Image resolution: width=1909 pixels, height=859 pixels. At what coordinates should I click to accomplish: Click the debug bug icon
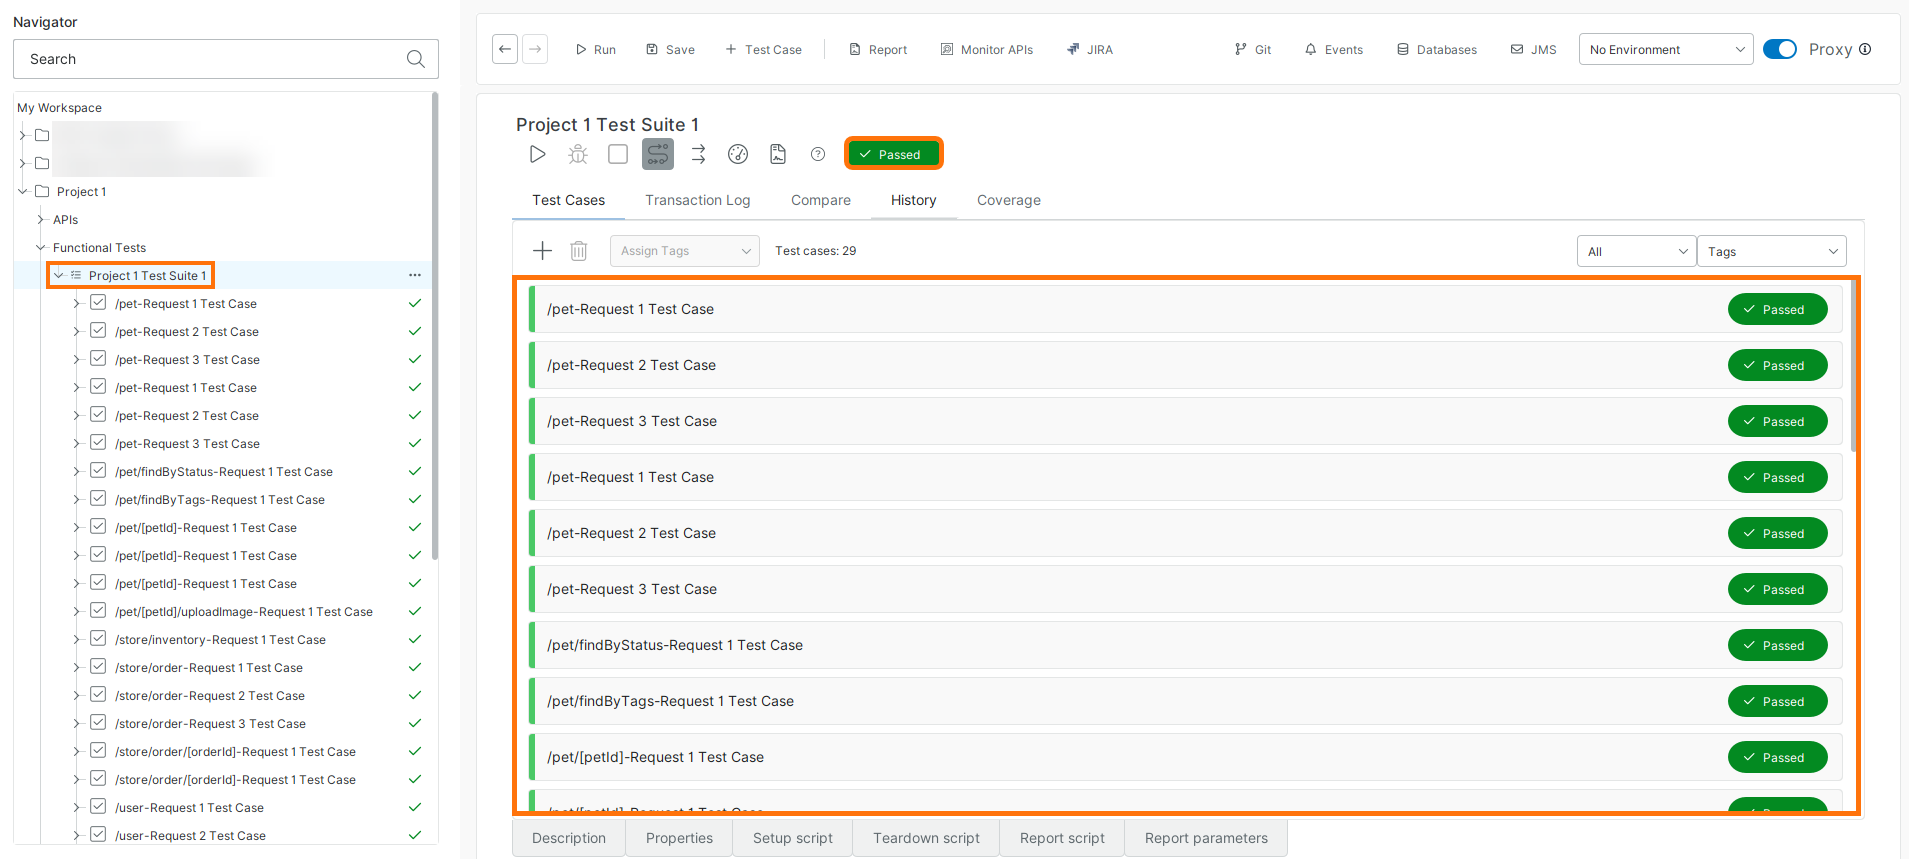(578, 154)
